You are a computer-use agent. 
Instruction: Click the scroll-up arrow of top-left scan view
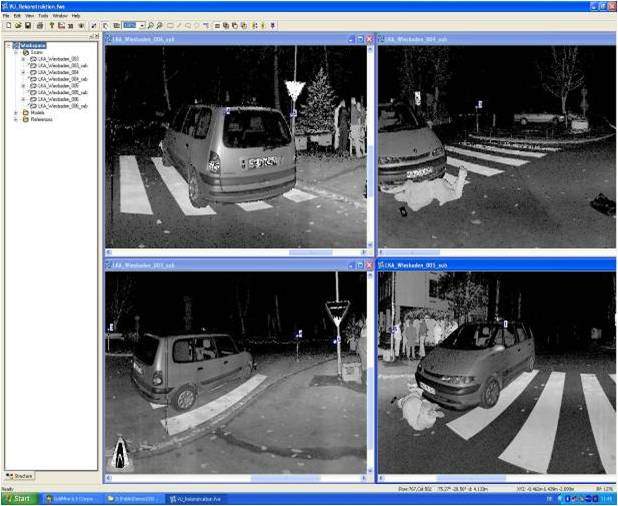[370, 49]
